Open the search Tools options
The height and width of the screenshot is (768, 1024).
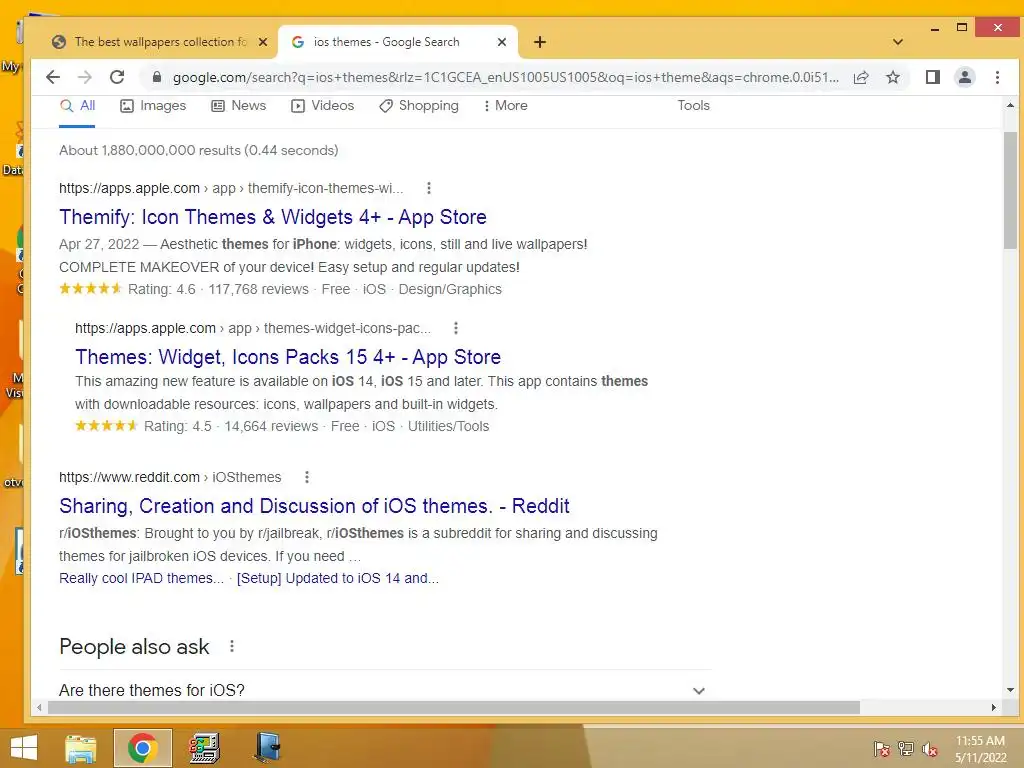click(693, 106)
